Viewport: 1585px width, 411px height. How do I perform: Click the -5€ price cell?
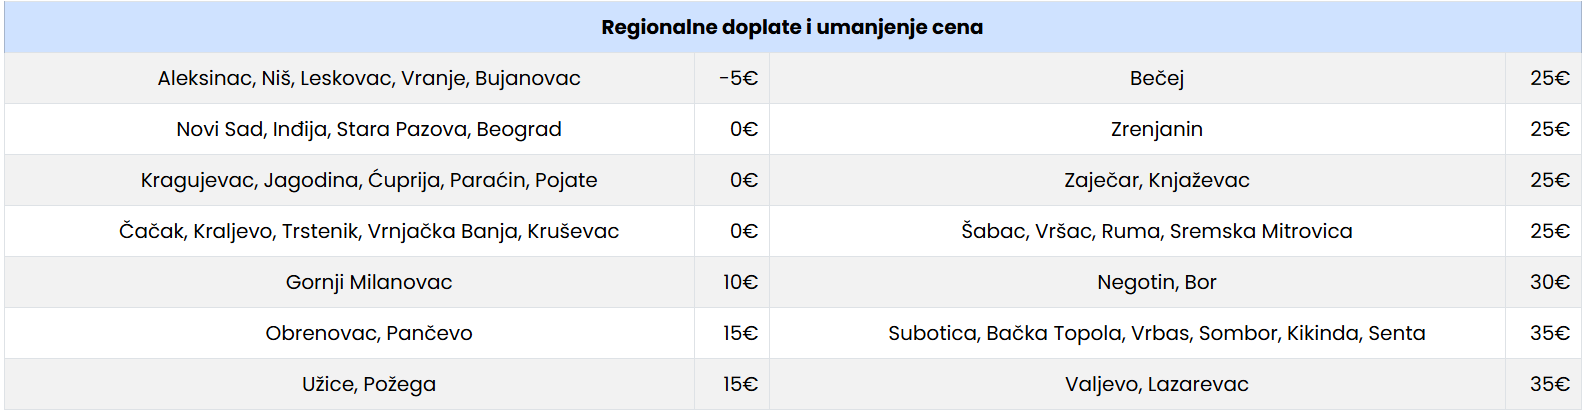(738, 78)
